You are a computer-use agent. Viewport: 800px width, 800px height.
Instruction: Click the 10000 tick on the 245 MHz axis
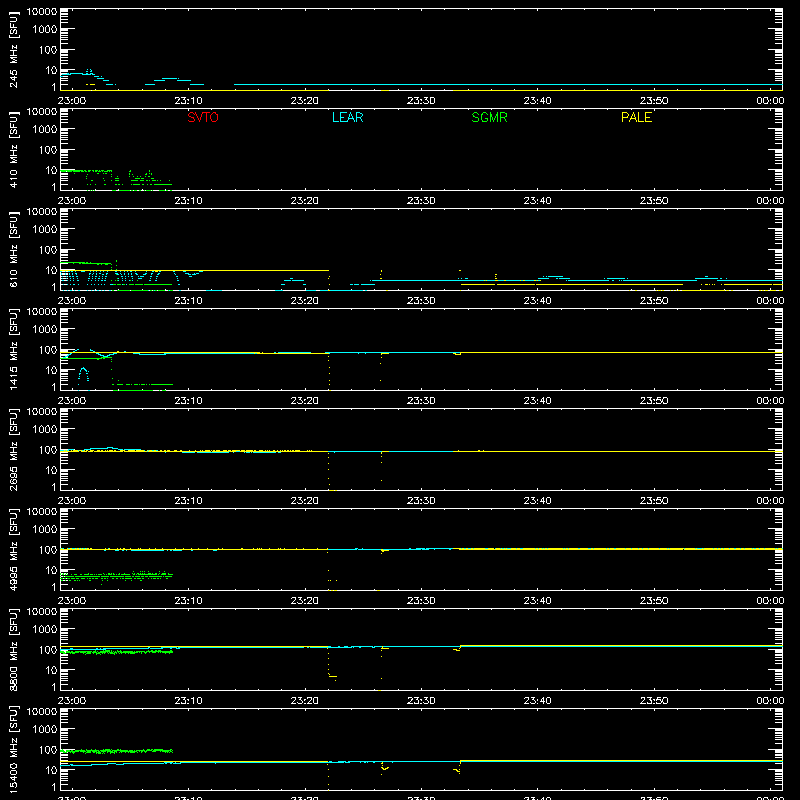[x=42, y=12]
